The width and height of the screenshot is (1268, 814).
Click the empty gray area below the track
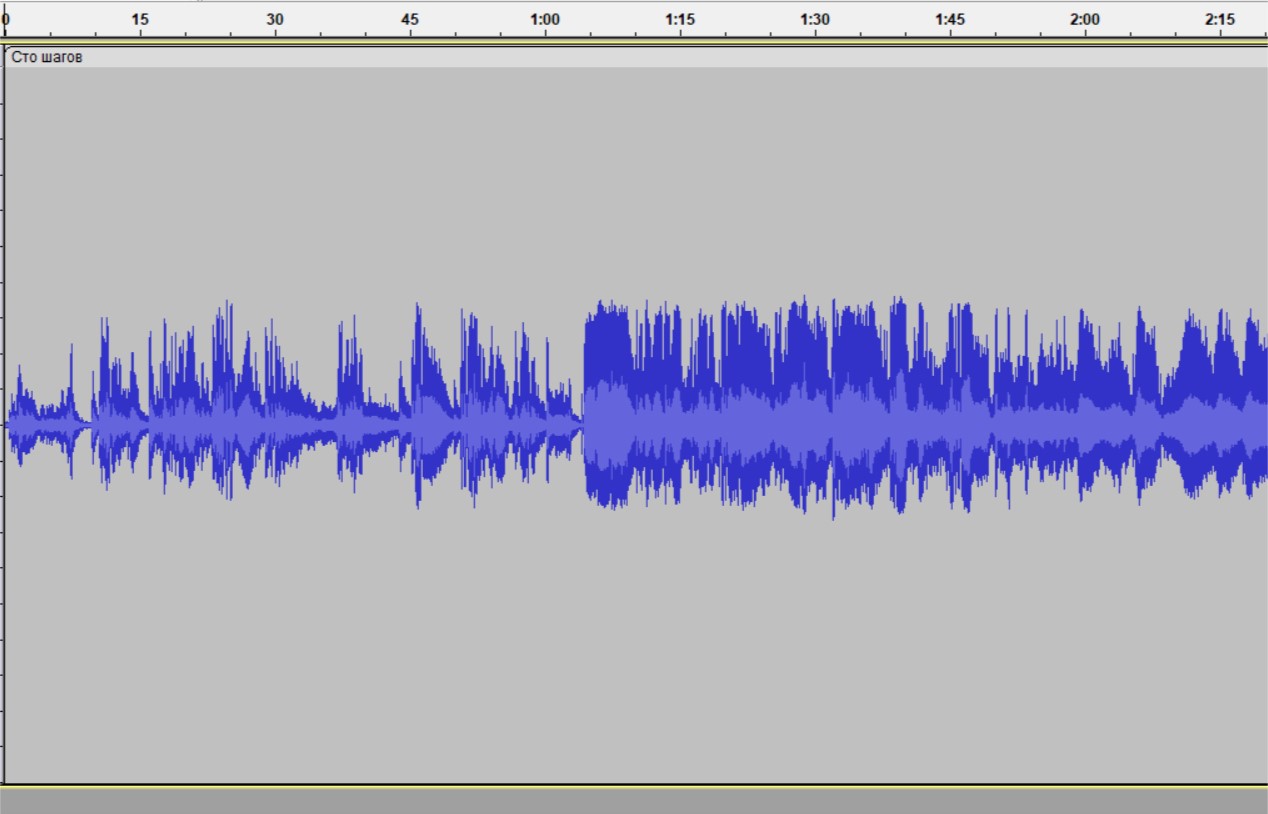[x=634, y=801]
